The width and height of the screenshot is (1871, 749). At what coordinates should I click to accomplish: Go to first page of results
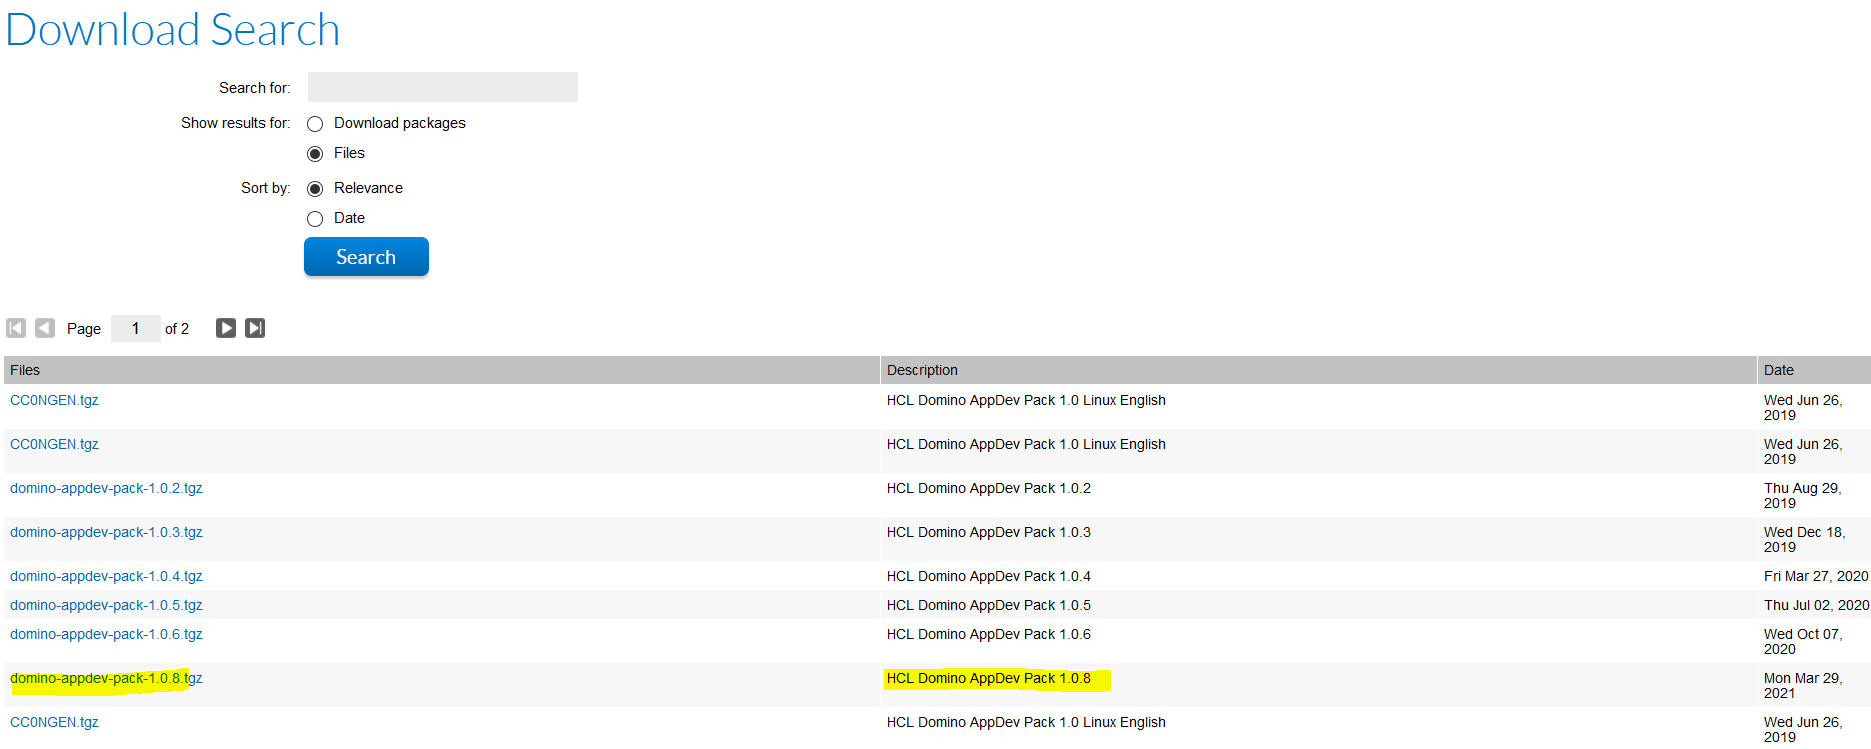(x=16, y=328)
